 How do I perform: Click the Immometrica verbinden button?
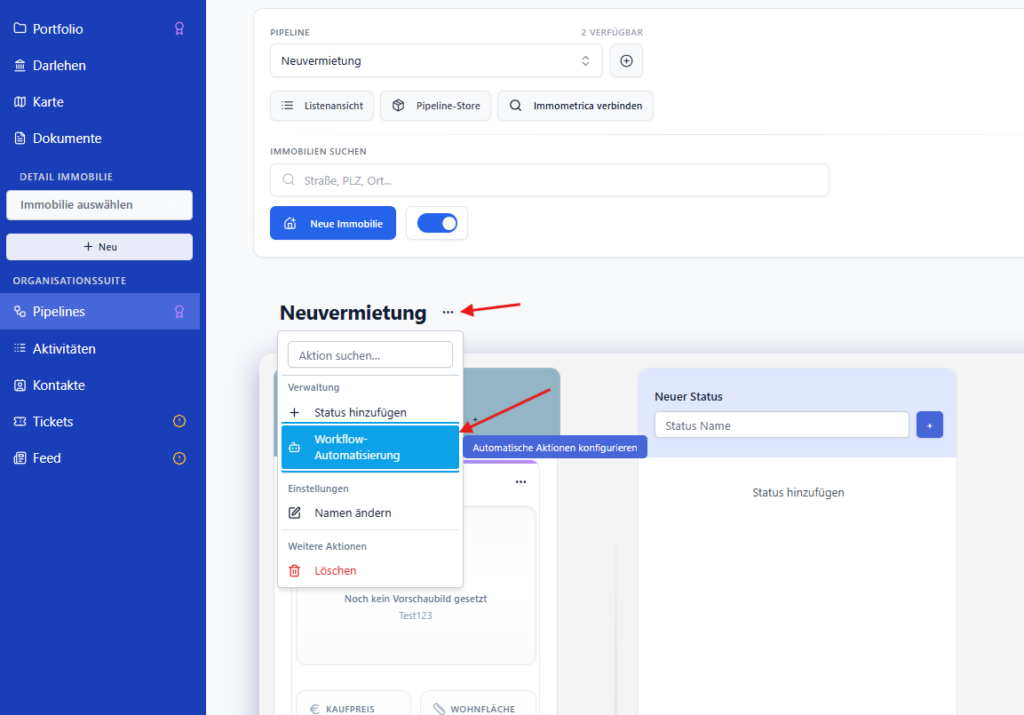(x=575, y=105)
